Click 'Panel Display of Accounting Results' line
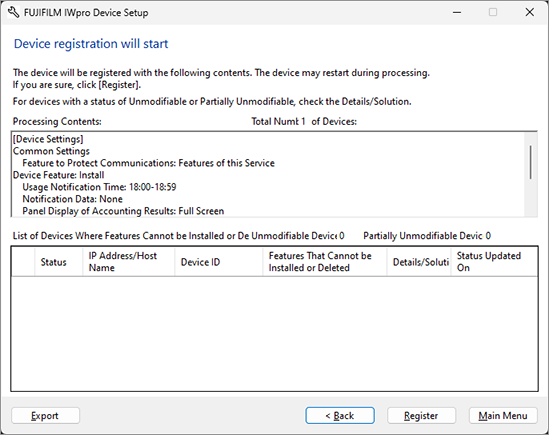This screenshot has height=435, width=549. coord(123,211)
